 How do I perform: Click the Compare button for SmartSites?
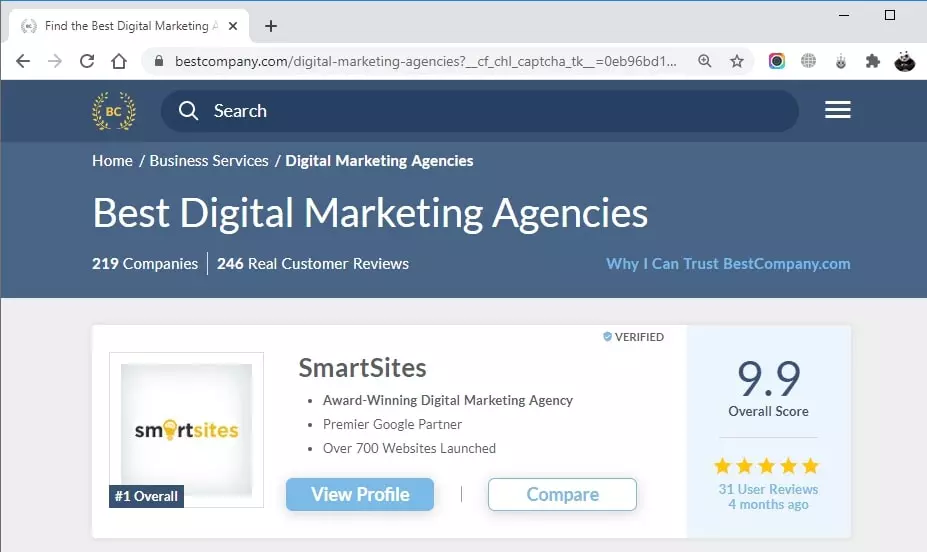562,494
